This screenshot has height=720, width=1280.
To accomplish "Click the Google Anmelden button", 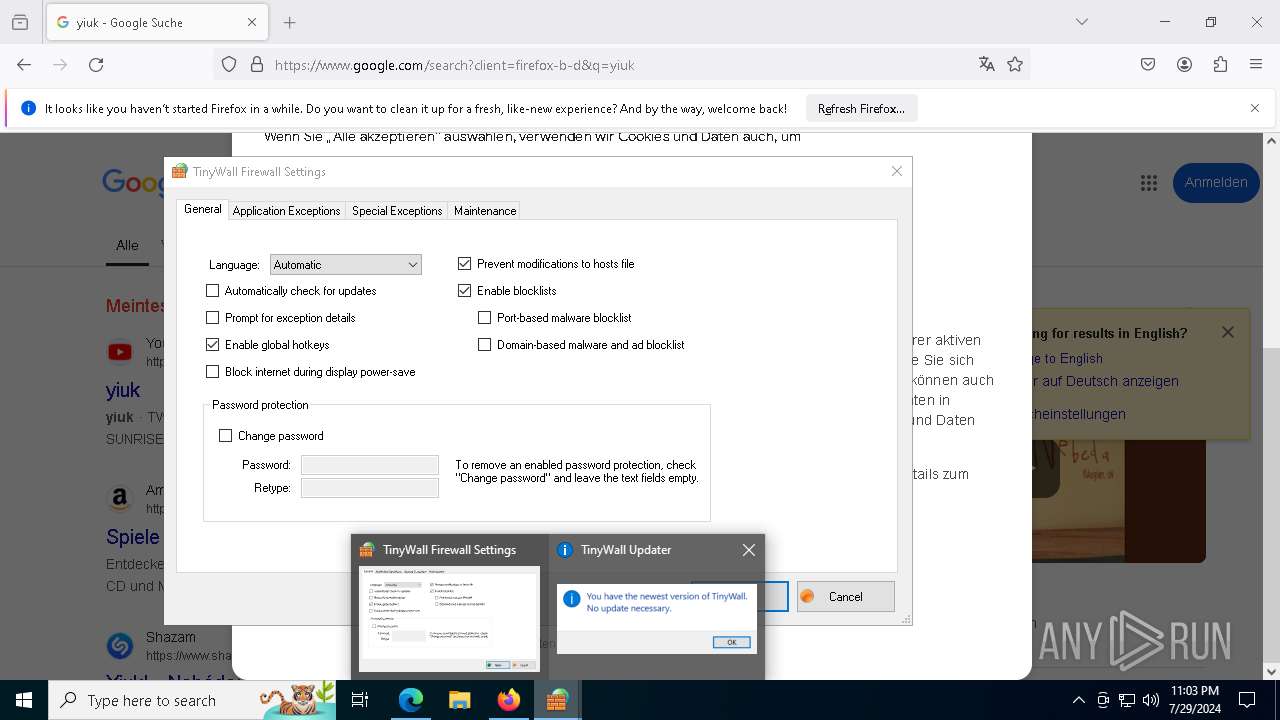I will (x=1216, y=183).
